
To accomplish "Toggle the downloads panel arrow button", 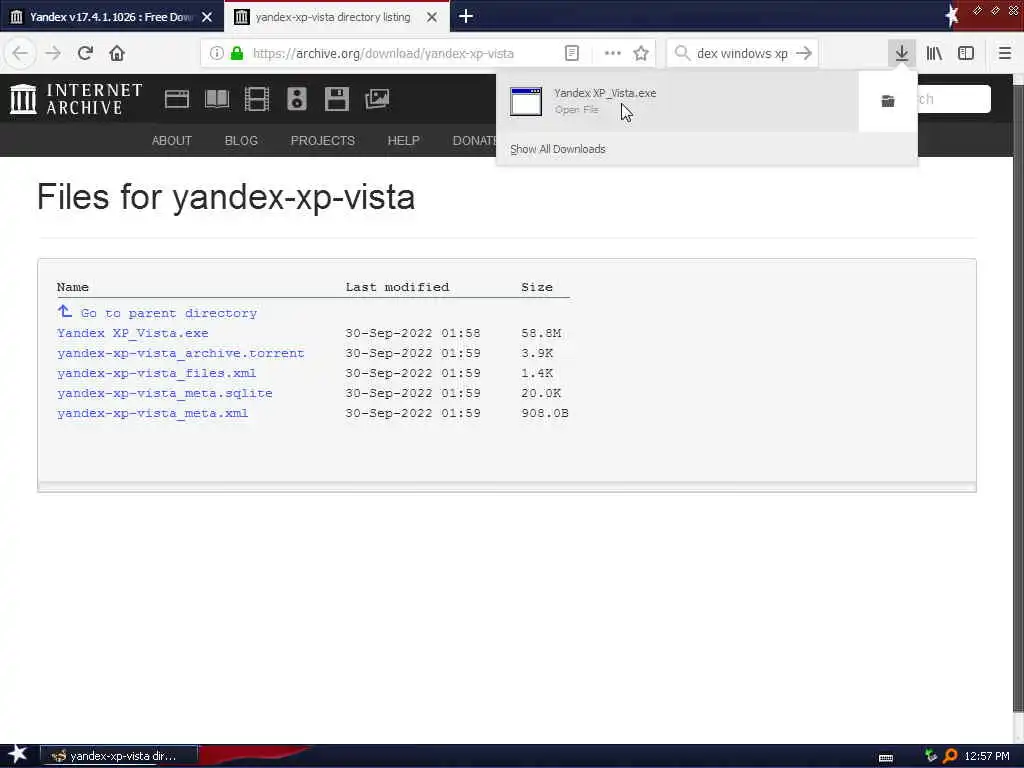I will click(x=902, y=53).
